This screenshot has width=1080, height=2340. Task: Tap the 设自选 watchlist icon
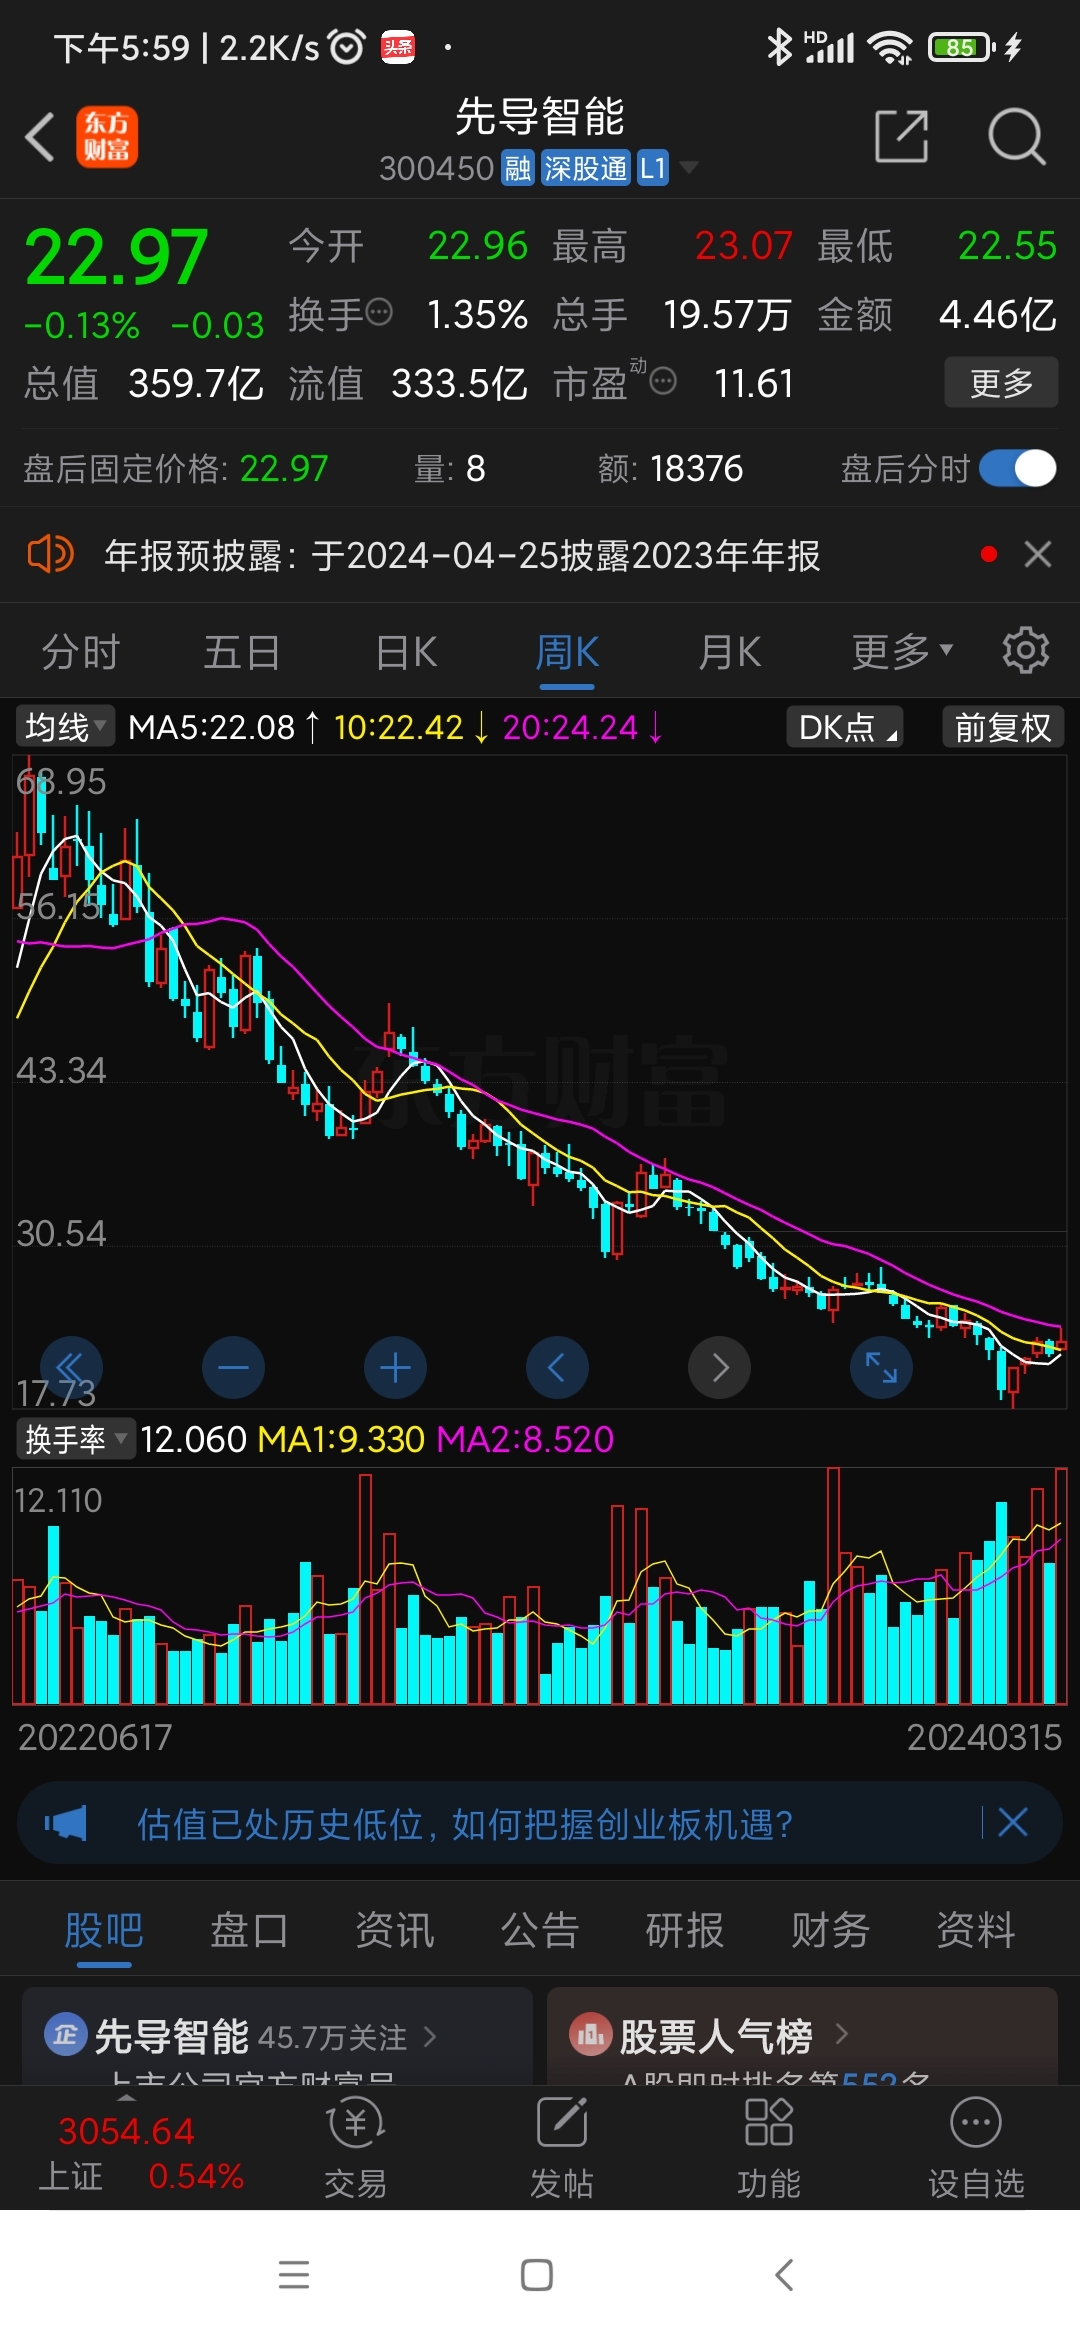[x=976, y=2121]
